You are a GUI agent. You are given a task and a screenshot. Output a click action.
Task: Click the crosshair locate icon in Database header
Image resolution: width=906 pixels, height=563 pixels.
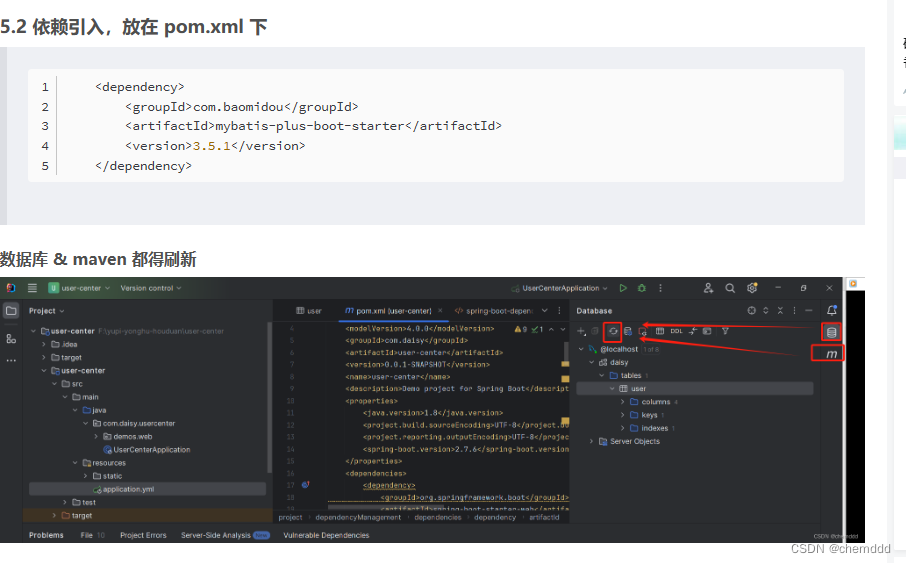point(751,310)
